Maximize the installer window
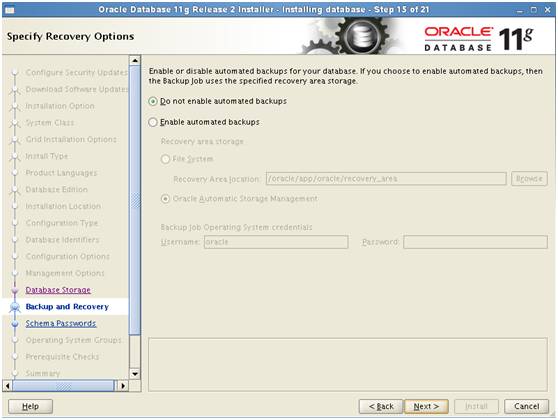The height and width of the screenshot is (420, 558). [533, 10]
